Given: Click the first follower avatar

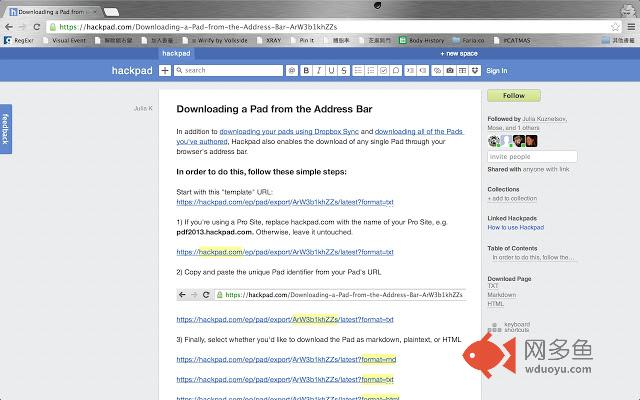Looking at the screenshot, I should pos(493,141).
